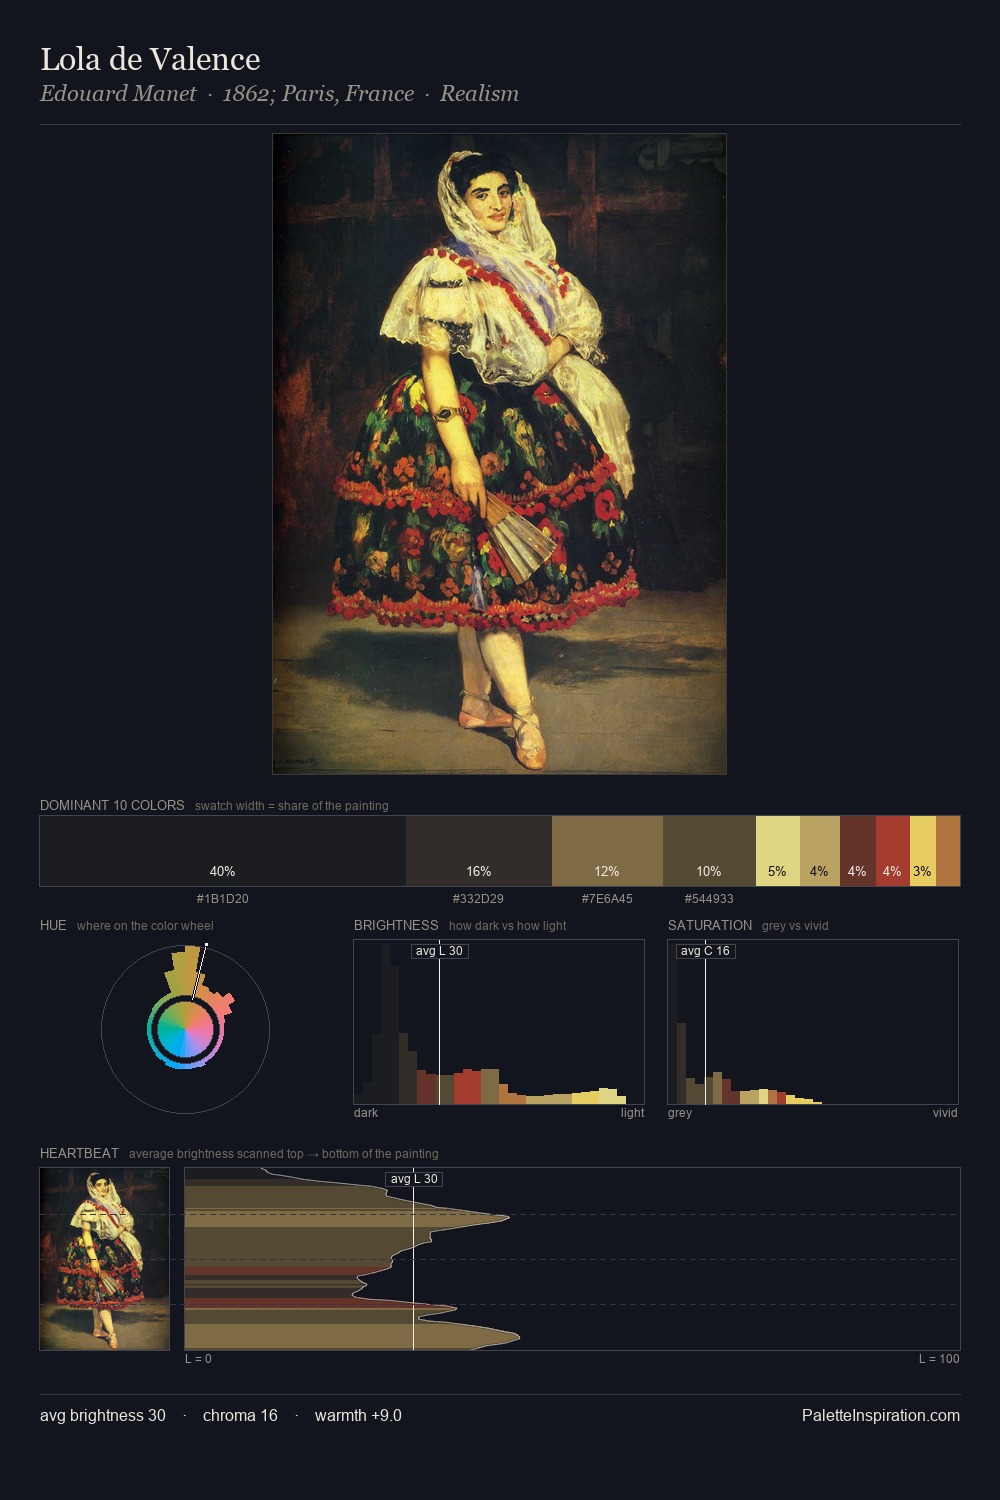Choose the 4% tan swatch
This screenshot has width=1000, height=1500.
coord(820,851)
